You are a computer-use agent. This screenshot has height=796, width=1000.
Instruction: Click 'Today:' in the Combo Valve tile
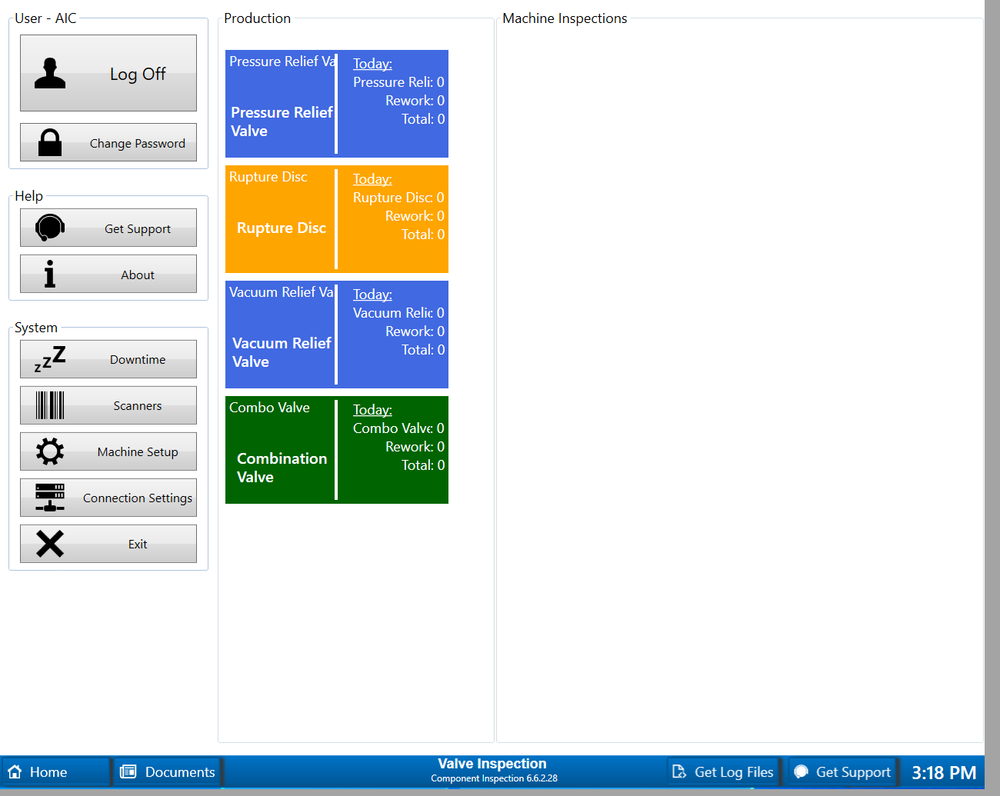pos(372,409)
